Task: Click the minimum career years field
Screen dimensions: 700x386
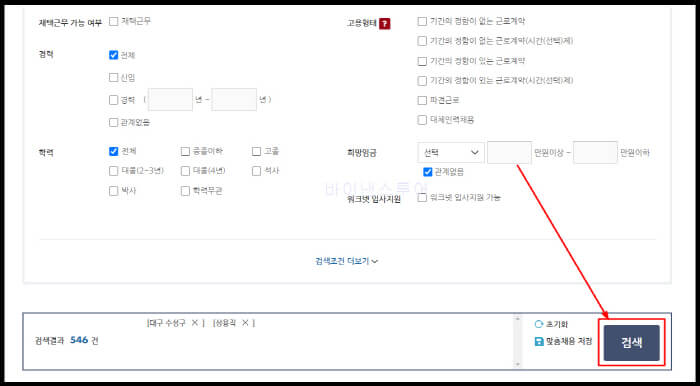Action: (x=170, y=100)
